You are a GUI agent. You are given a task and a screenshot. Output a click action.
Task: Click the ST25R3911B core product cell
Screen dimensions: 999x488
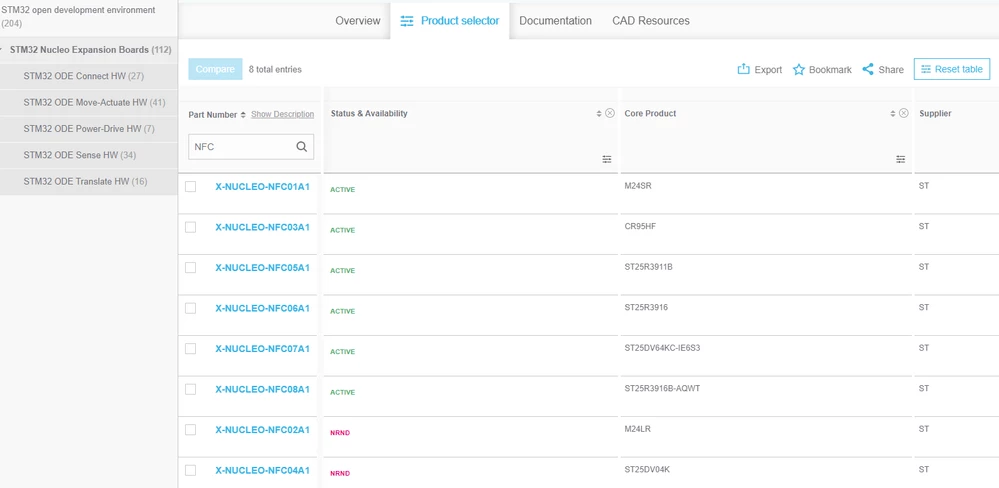(x=648, y=267)
